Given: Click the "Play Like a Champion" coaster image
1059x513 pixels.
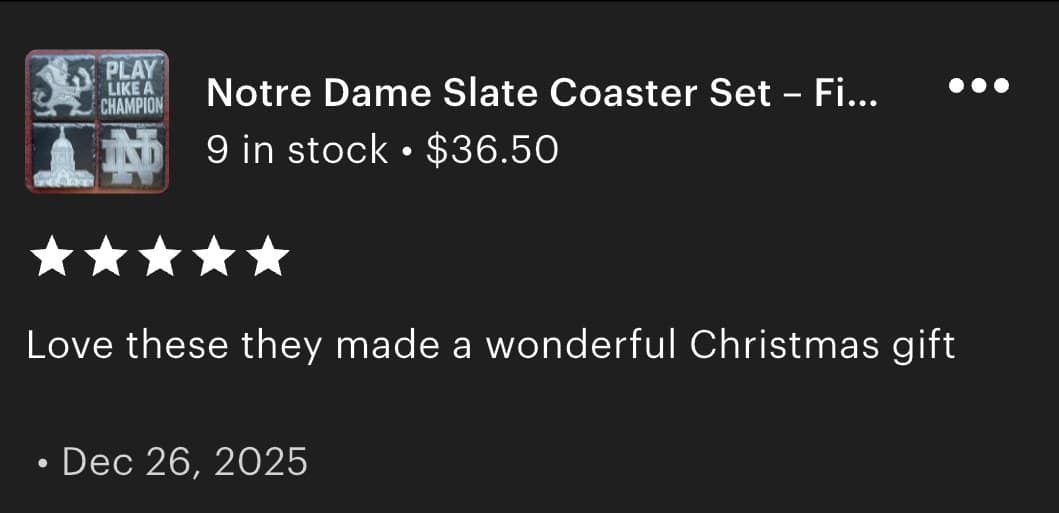Looking at the screenshot, I should (132, 86).
